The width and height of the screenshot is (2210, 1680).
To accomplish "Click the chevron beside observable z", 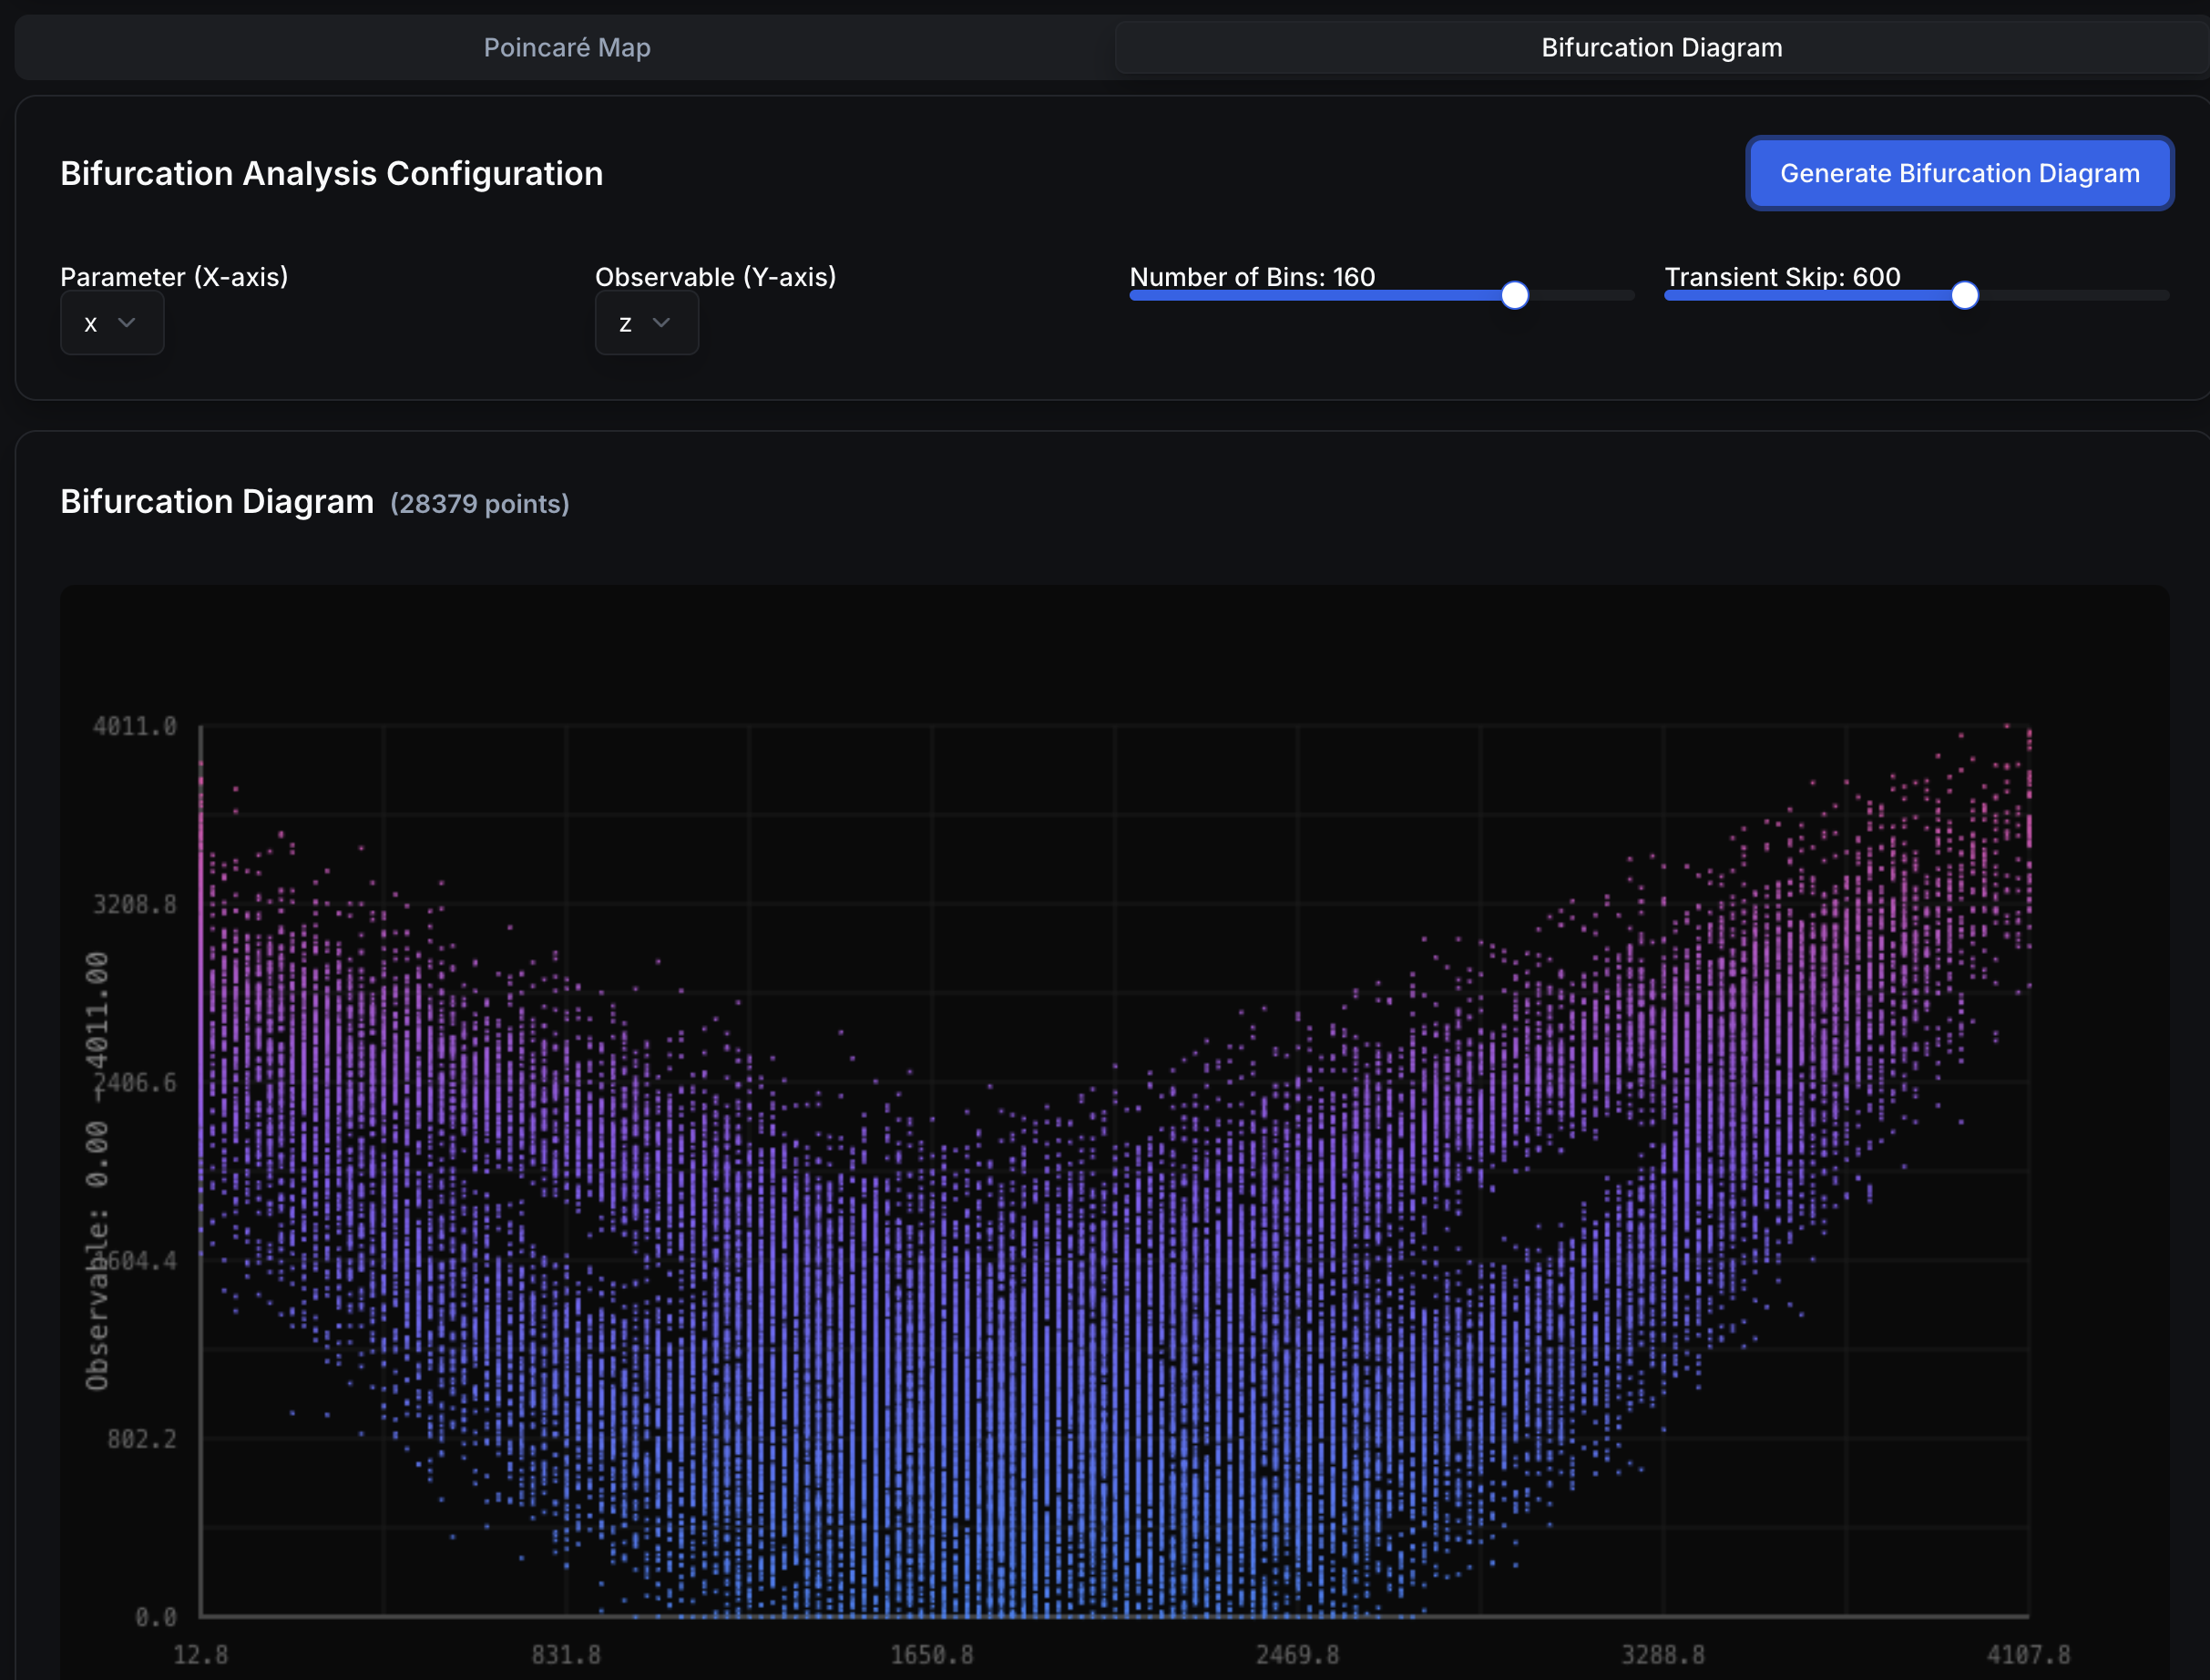I will click(661, 322).
